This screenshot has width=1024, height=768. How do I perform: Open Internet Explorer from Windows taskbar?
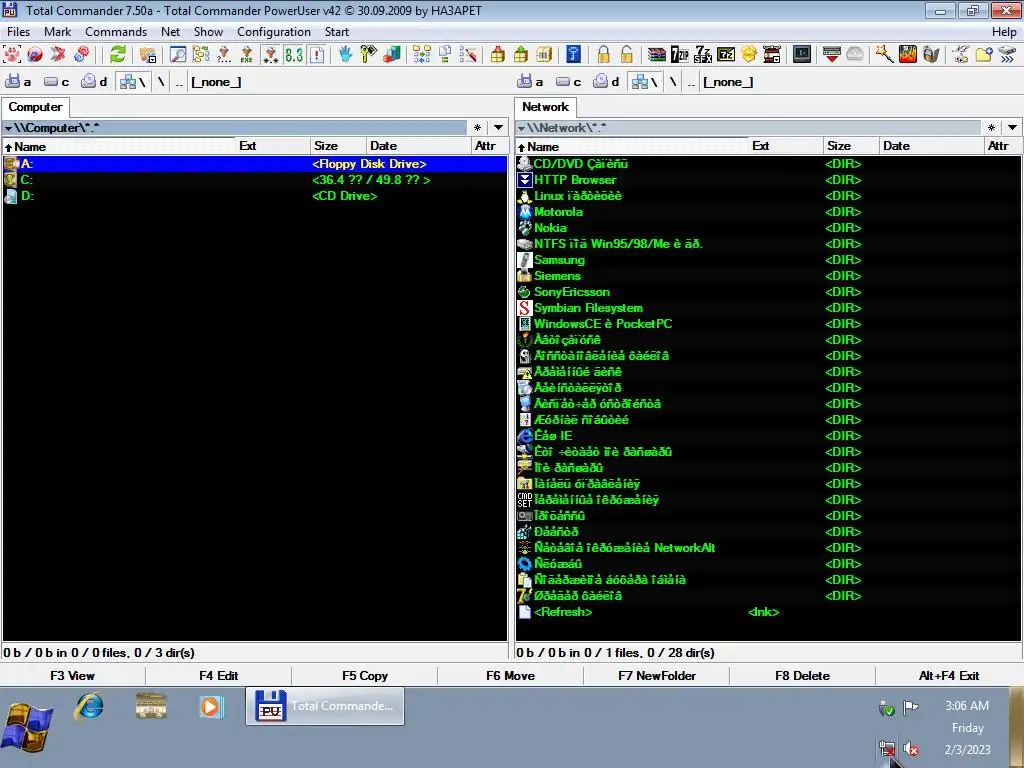(x=89, y=706)
